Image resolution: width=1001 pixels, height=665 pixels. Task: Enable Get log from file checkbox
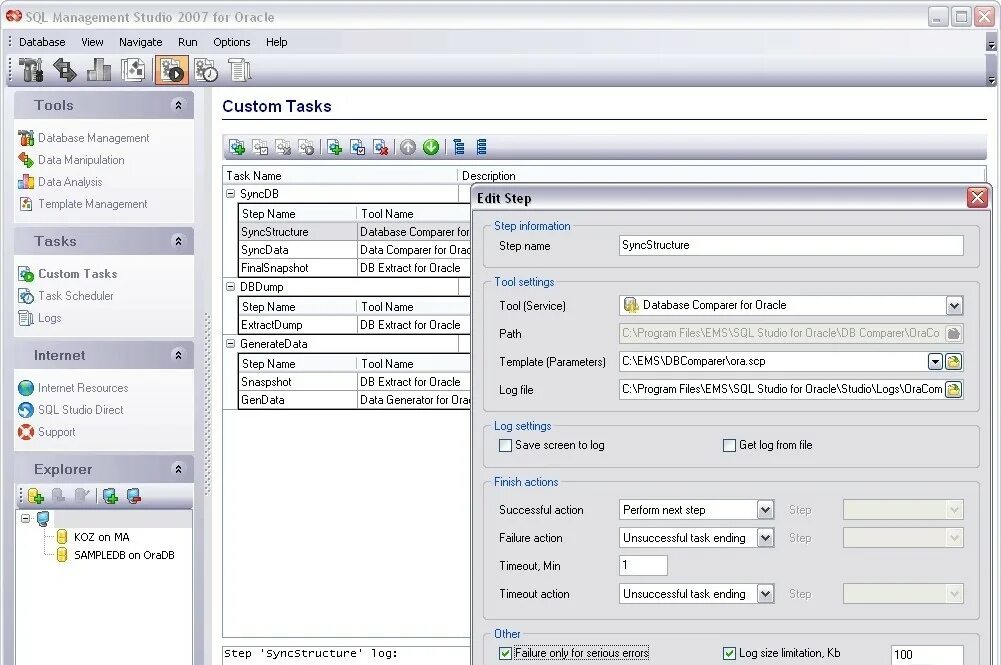point(729,445)
